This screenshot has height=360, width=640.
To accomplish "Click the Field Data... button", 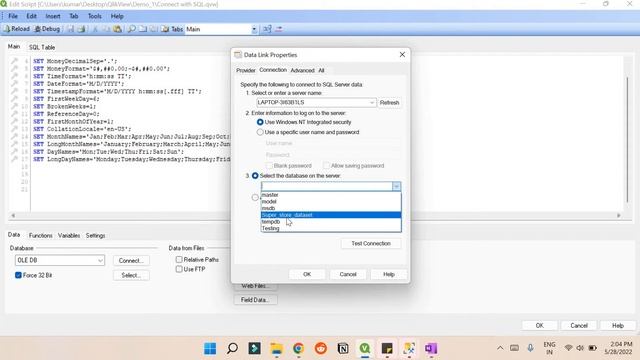I will pos(255,300).
